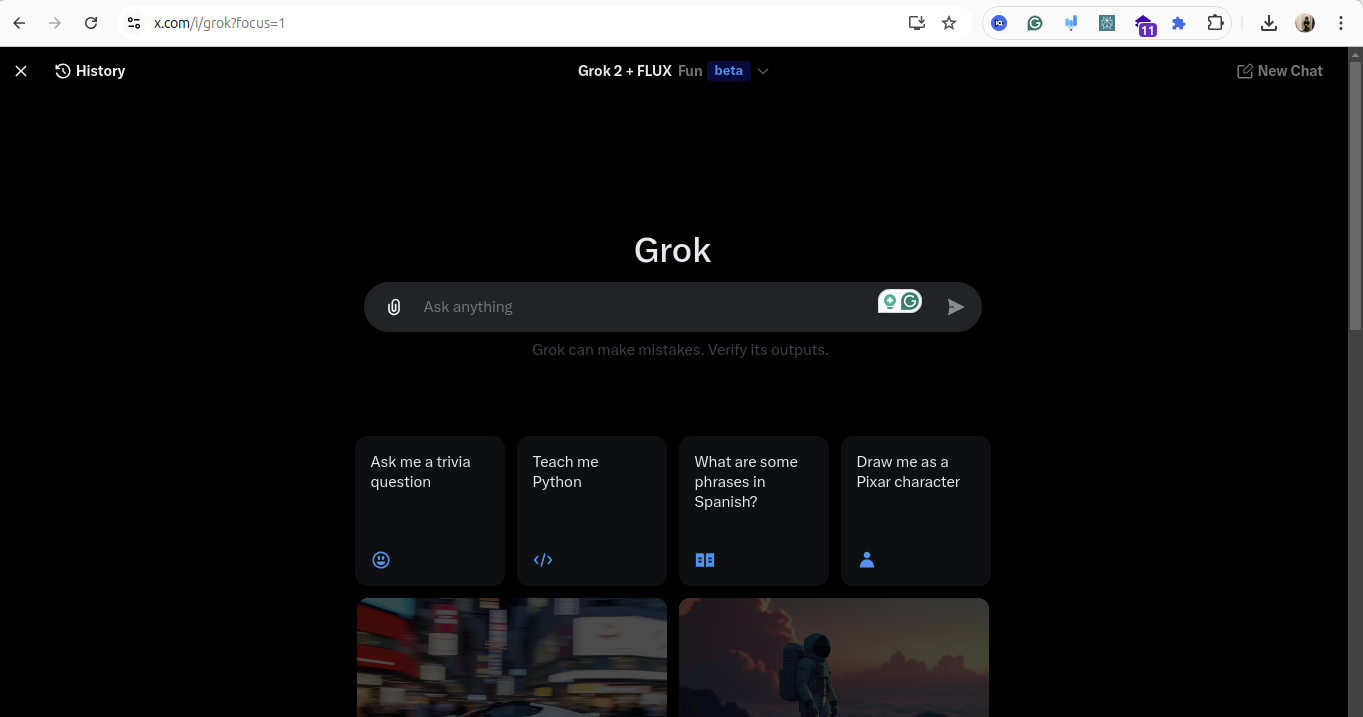Close the Grok panel with the X icon
Image resolution: width=1363 pixels, height=717 pixels.
click(21, 71)
